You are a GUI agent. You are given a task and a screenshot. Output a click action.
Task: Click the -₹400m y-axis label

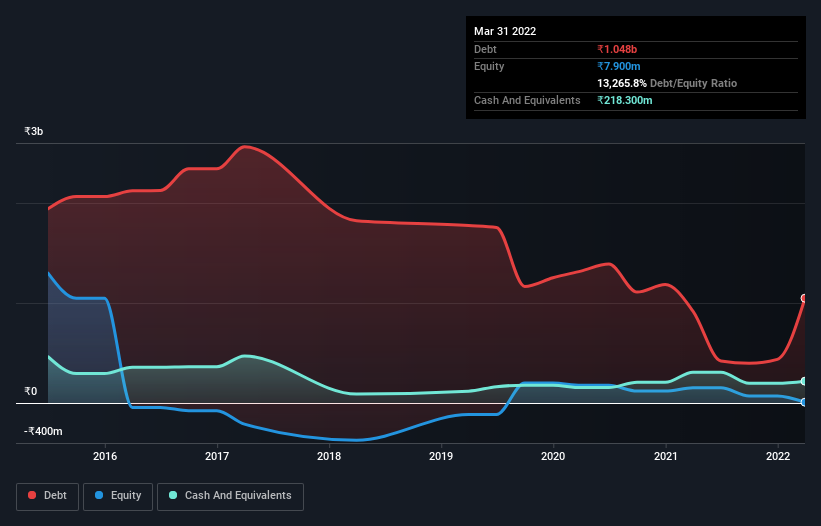pyautogui.click(x=43, y=431)
